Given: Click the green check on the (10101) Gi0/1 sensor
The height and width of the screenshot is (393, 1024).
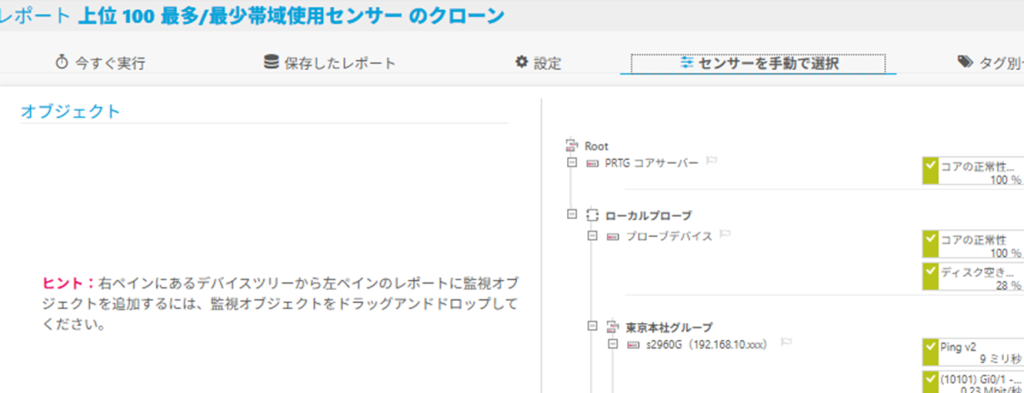Looking at the screenshot, I should [x=930, y=382].
